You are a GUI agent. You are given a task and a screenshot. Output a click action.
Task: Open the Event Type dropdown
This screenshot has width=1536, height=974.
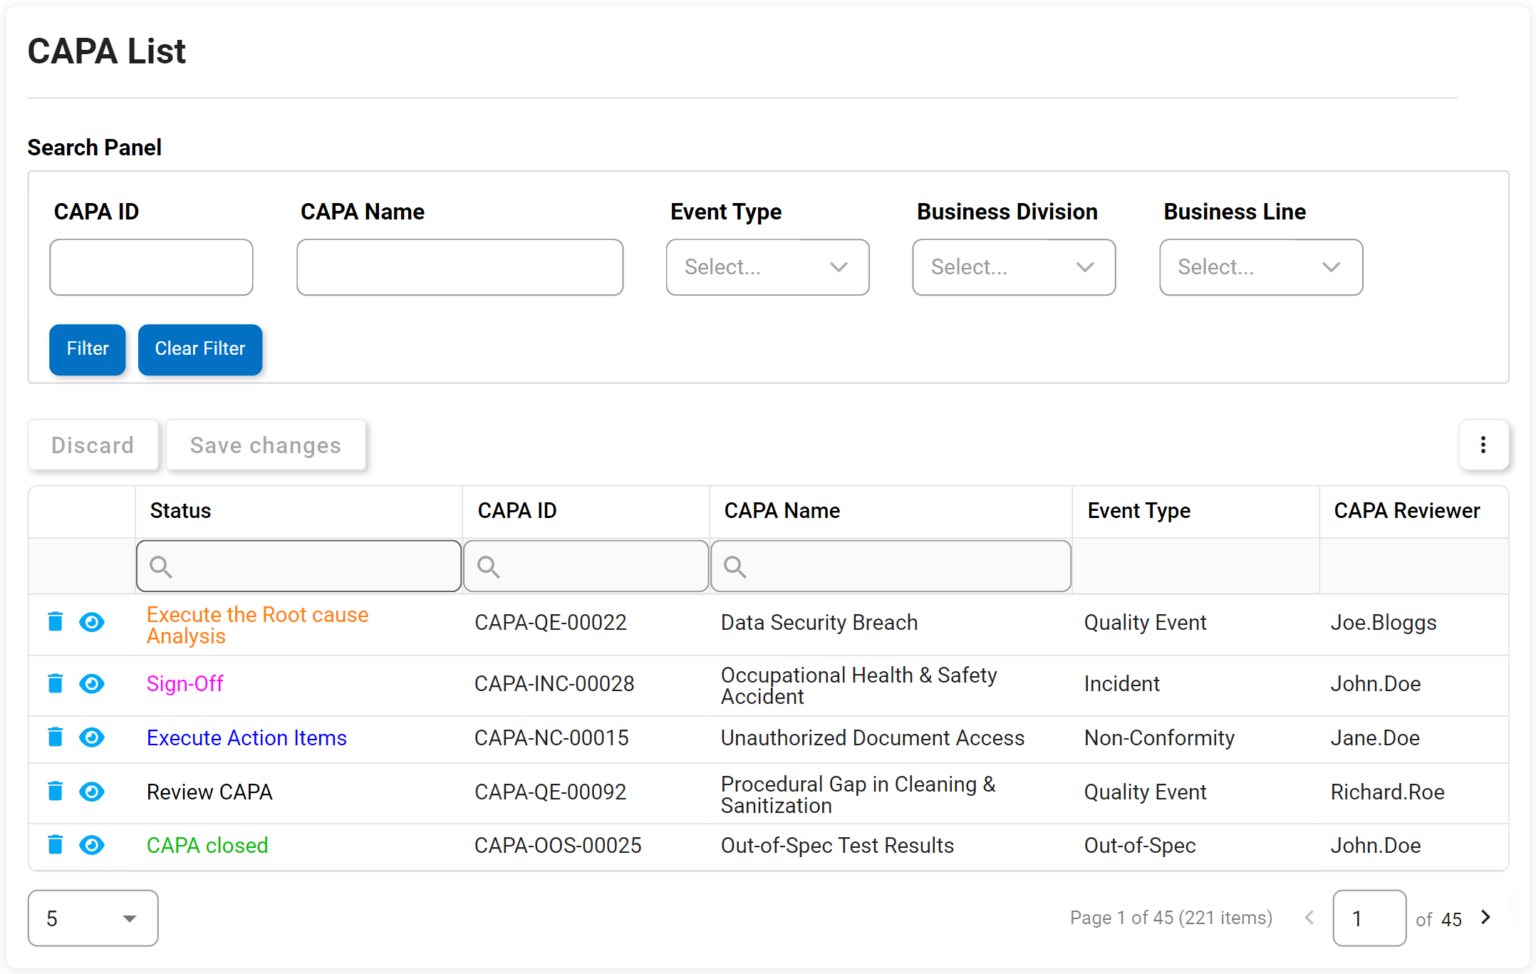767,267
